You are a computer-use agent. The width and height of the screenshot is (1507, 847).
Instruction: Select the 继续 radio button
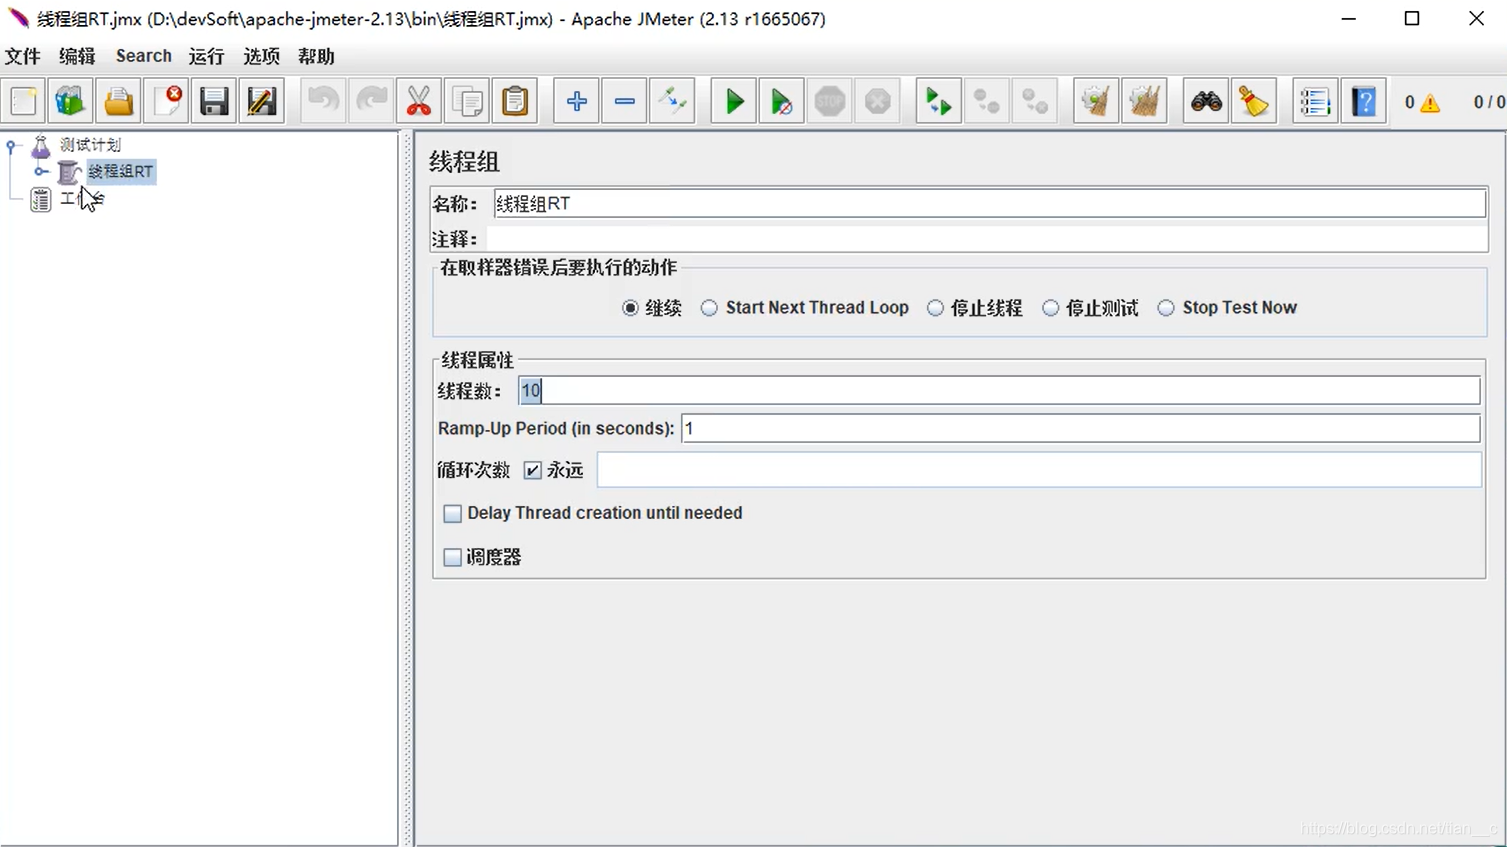pos(630,308)
